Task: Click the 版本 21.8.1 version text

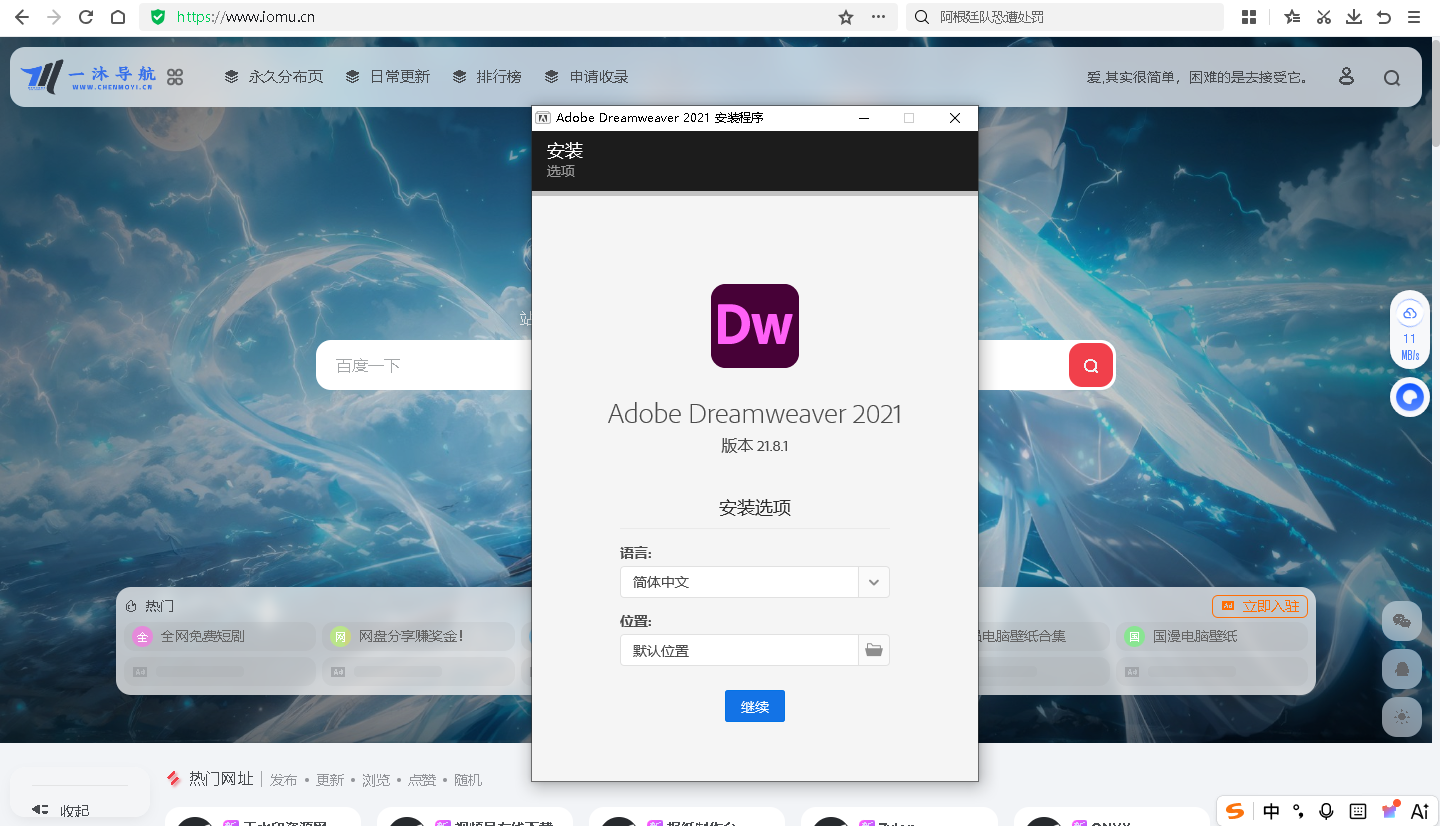Action: tap(755, 446)
